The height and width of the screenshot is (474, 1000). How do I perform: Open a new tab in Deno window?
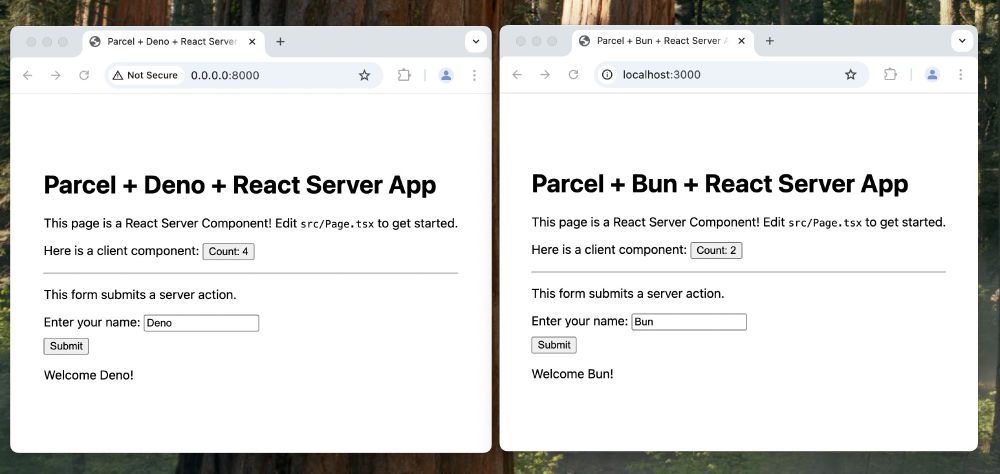[280, 41]
